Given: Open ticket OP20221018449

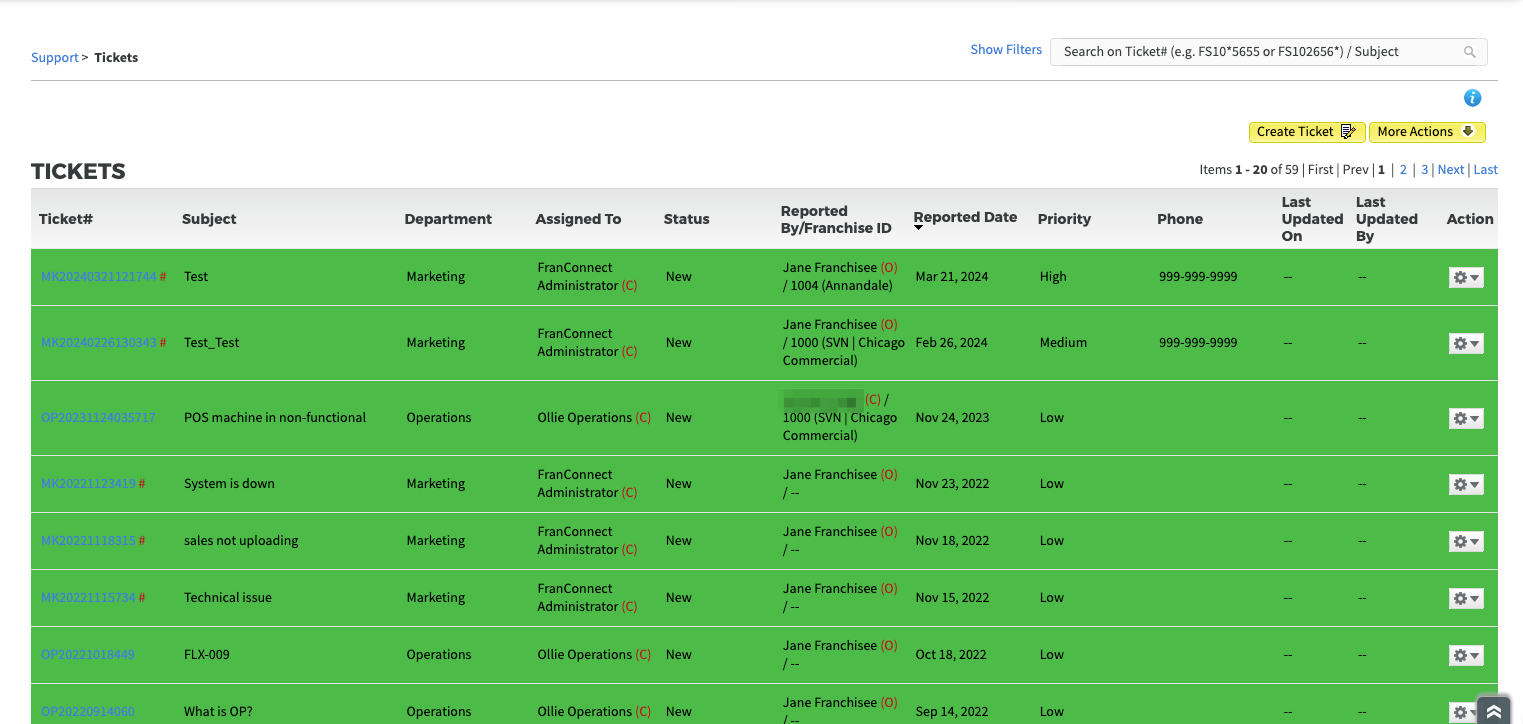Looking at the screenshot, I should click(x=88, y=654).
